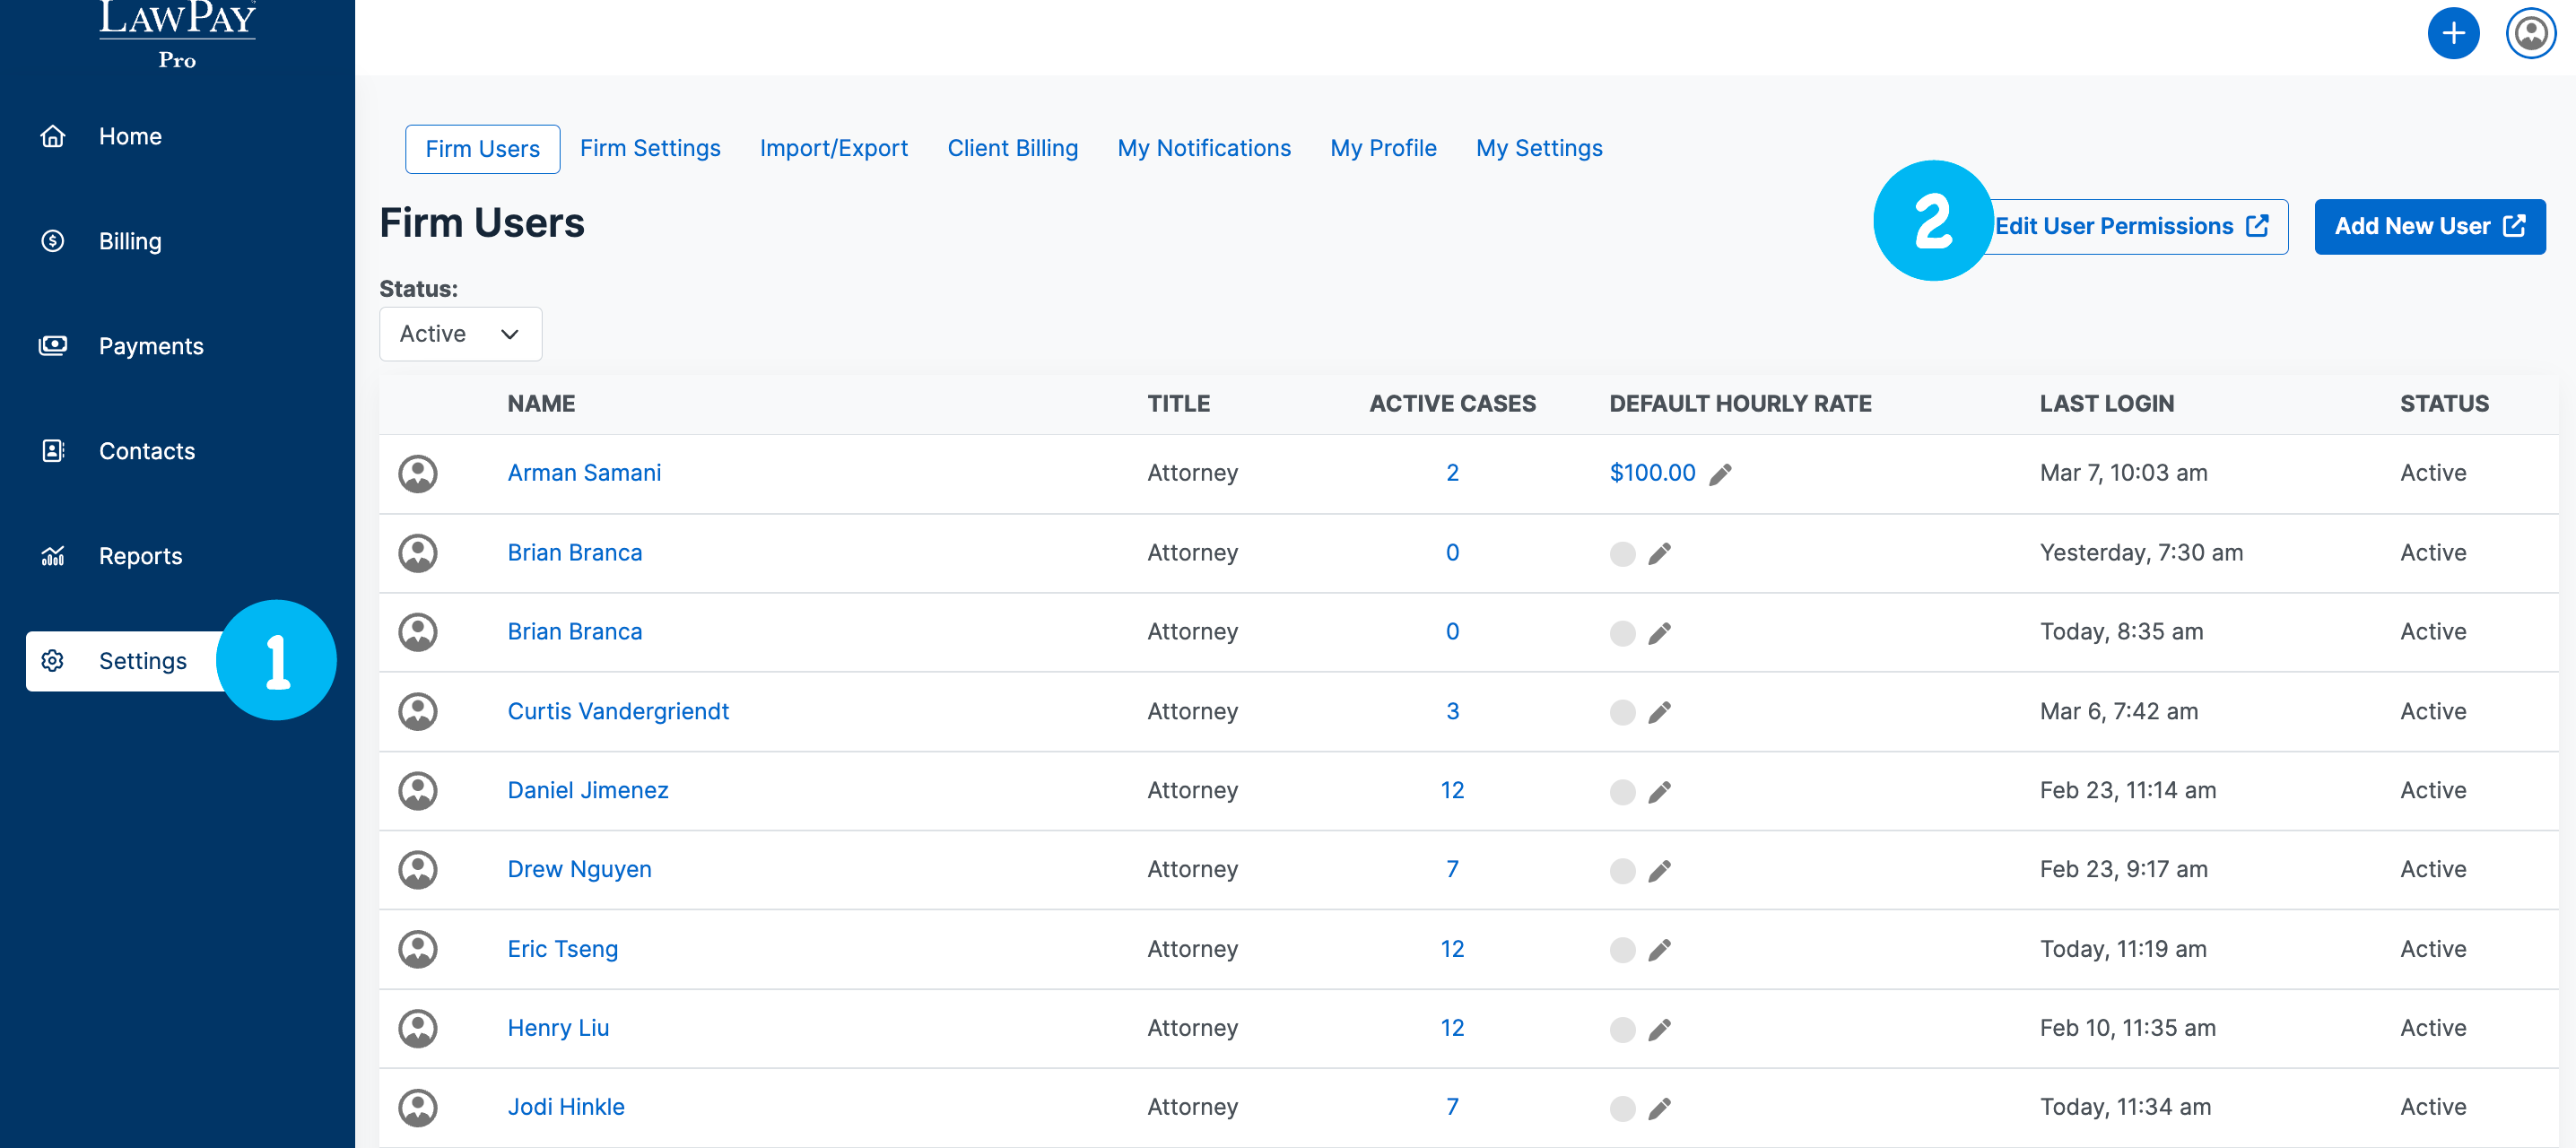Click the Add New User button

tap(2429, 227)
